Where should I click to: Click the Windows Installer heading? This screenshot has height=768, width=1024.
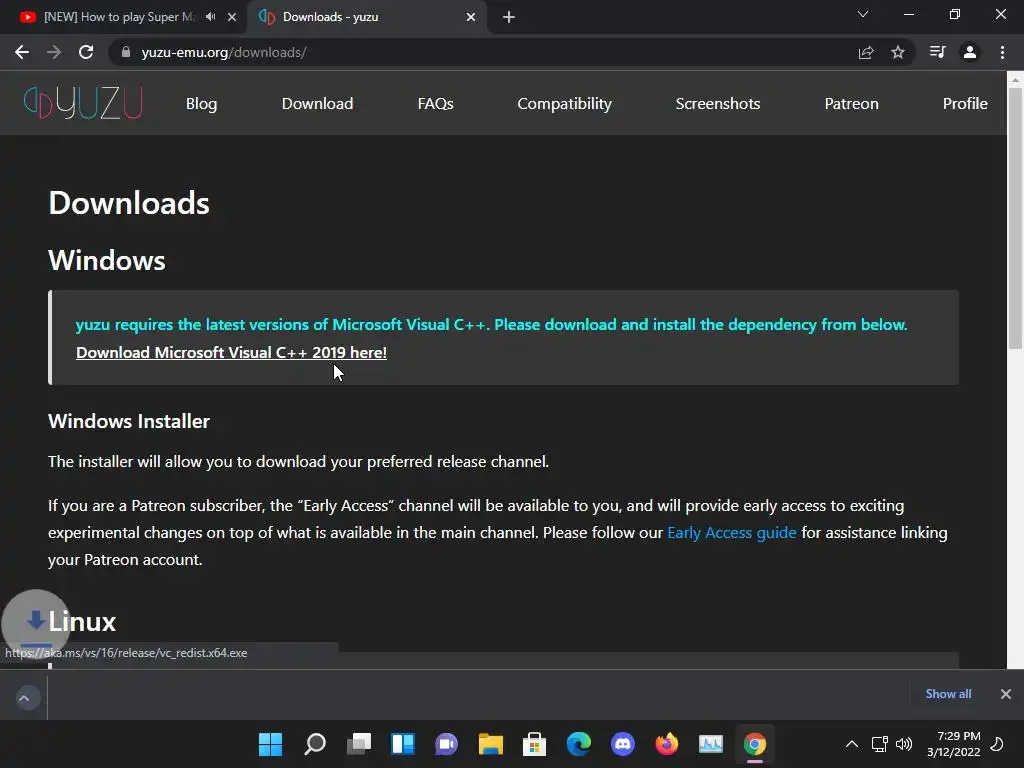tap(129, 421)
